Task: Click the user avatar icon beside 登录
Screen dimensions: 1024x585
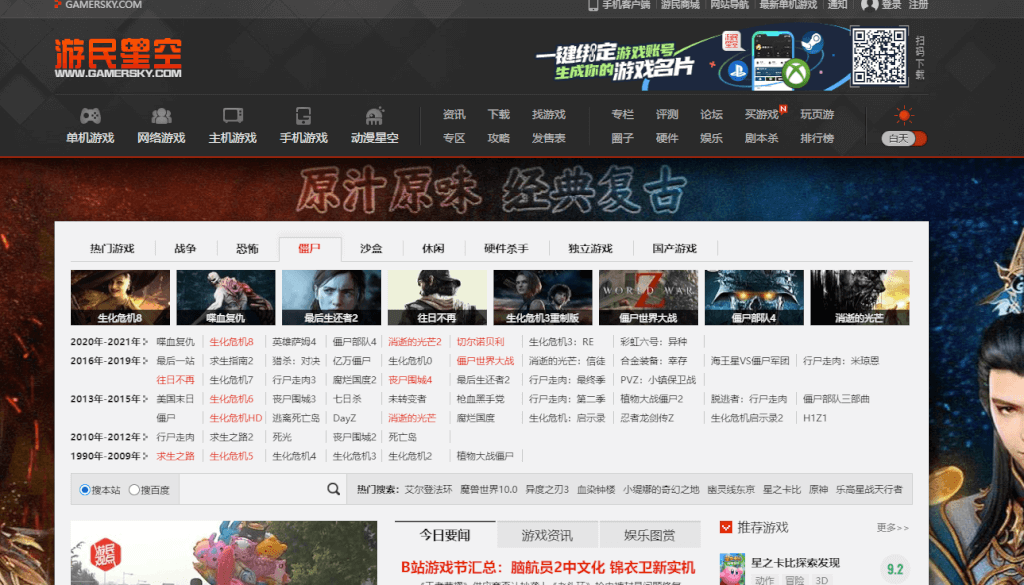Action: click(x=869, y=5)
